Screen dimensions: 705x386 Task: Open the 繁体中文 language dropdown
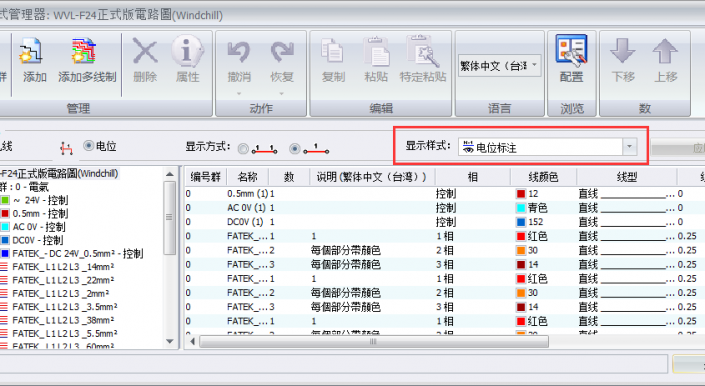click(x=500, y=66)
